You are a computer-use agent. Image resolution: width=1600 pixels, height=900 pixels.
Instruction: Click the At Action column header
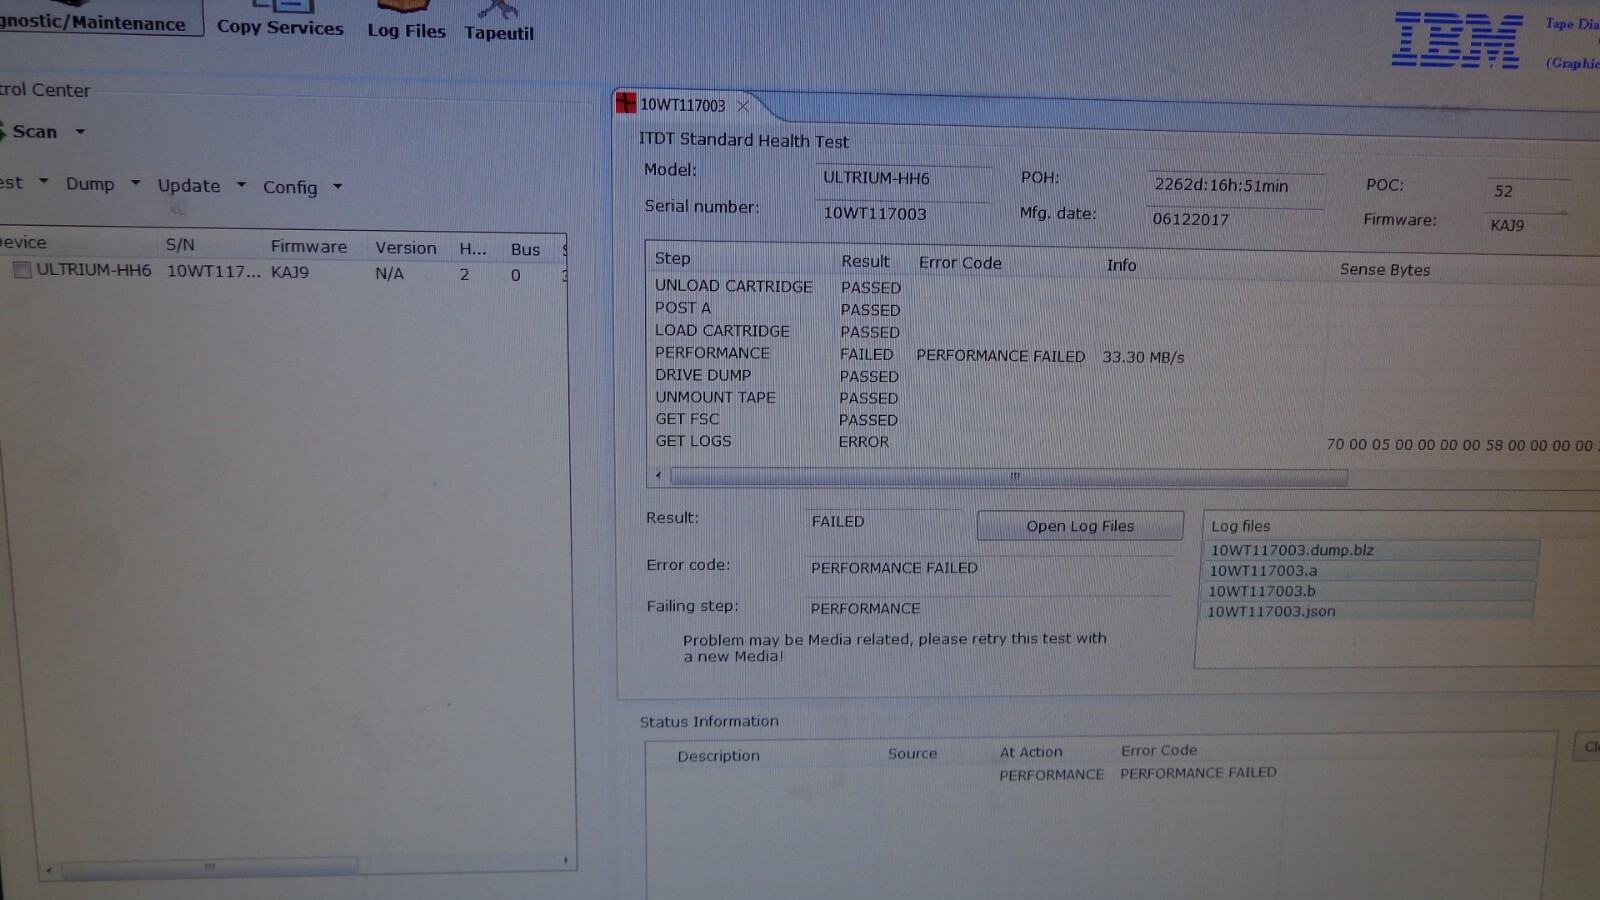[x=1031, y=752]
